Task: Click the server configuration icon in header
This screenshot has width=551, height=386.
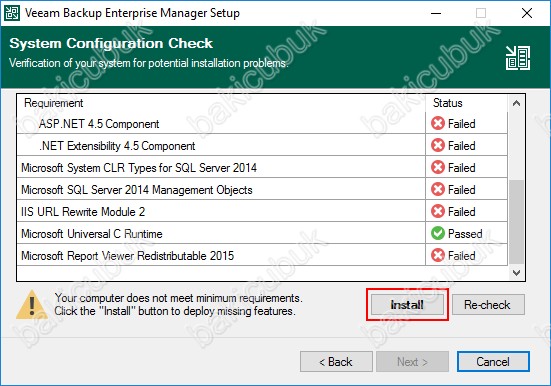Action: (x=518, y=58)
